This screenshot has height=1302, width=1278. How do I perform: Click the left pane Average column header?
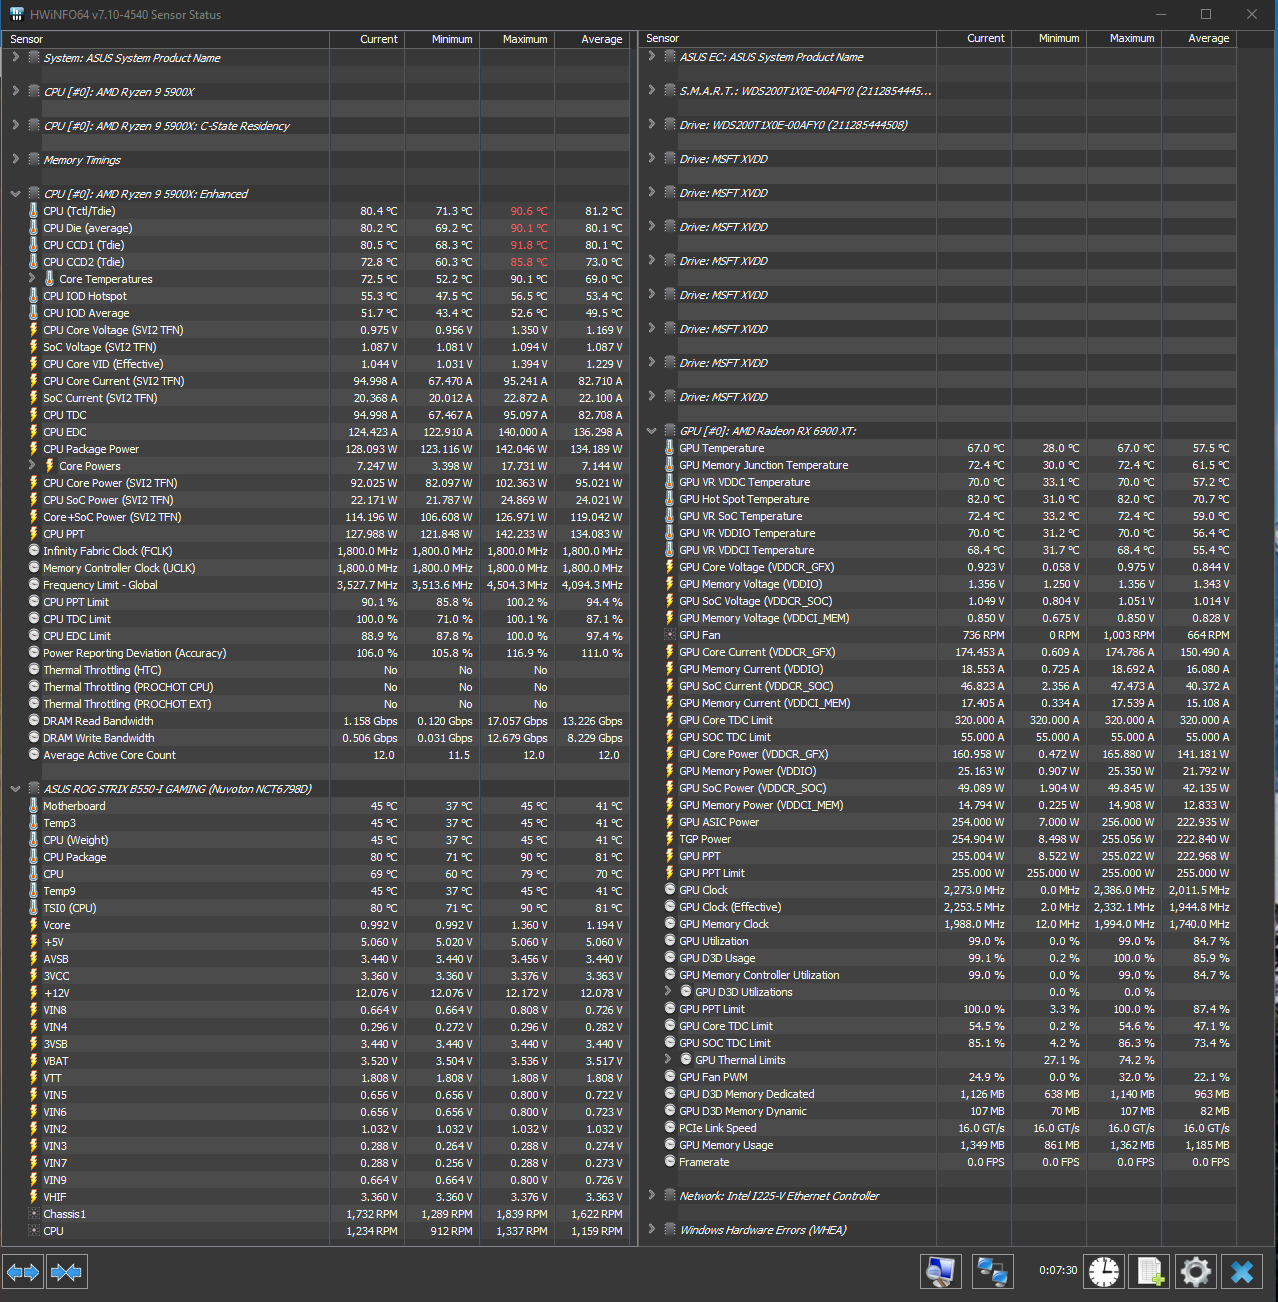click(592, 39)
